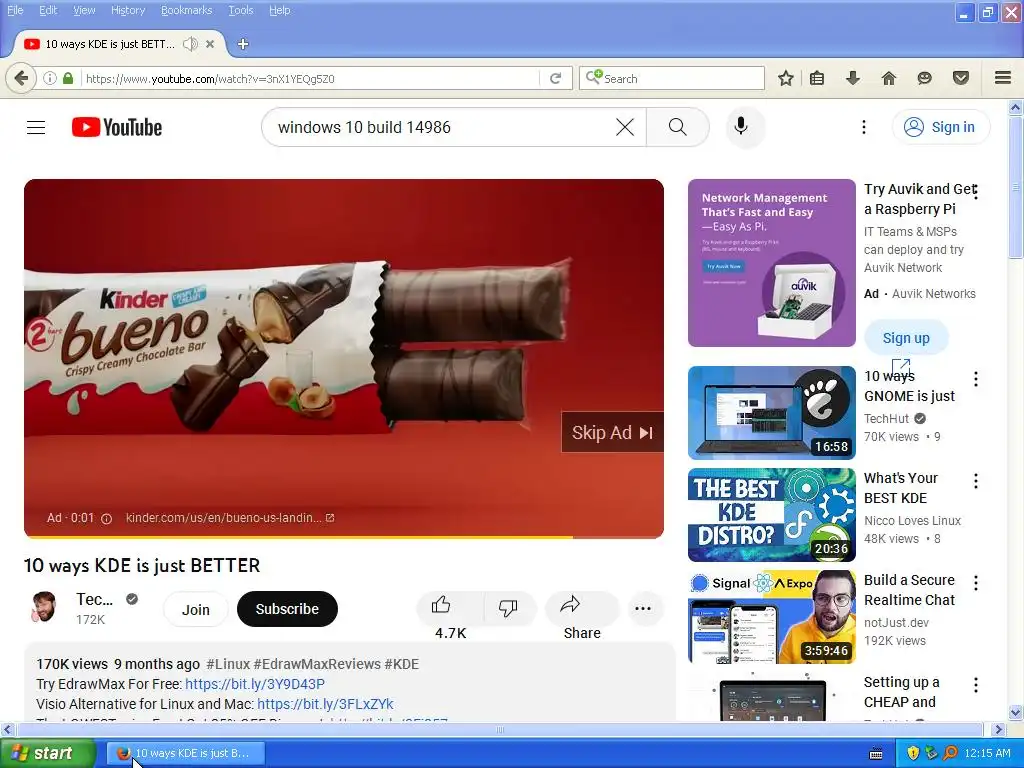Show bookmarks list icon
The width and height of the screenshot is (1024, 768).
click(x=817, y=78)
